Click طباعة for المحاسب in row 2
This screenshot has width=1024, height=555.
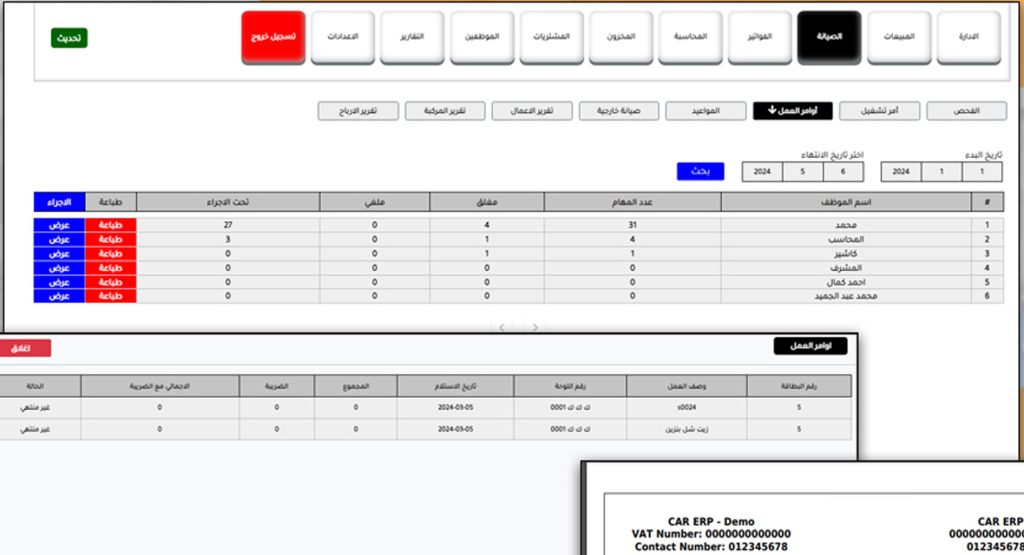(x=111, y=240)
